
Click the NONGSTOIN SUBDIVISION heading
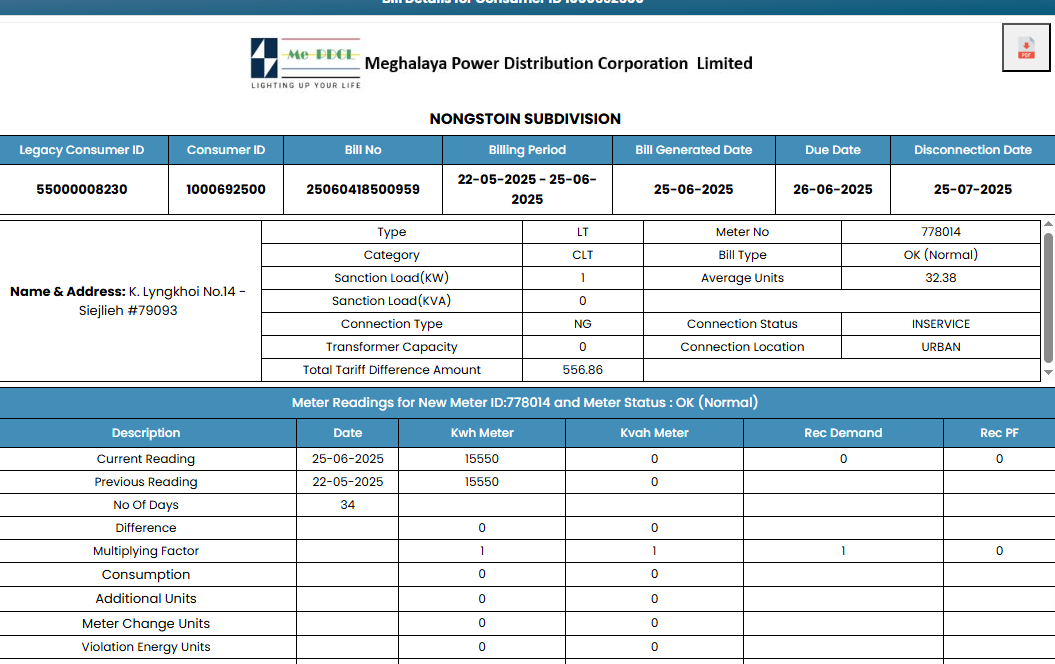tap(525, 119)
